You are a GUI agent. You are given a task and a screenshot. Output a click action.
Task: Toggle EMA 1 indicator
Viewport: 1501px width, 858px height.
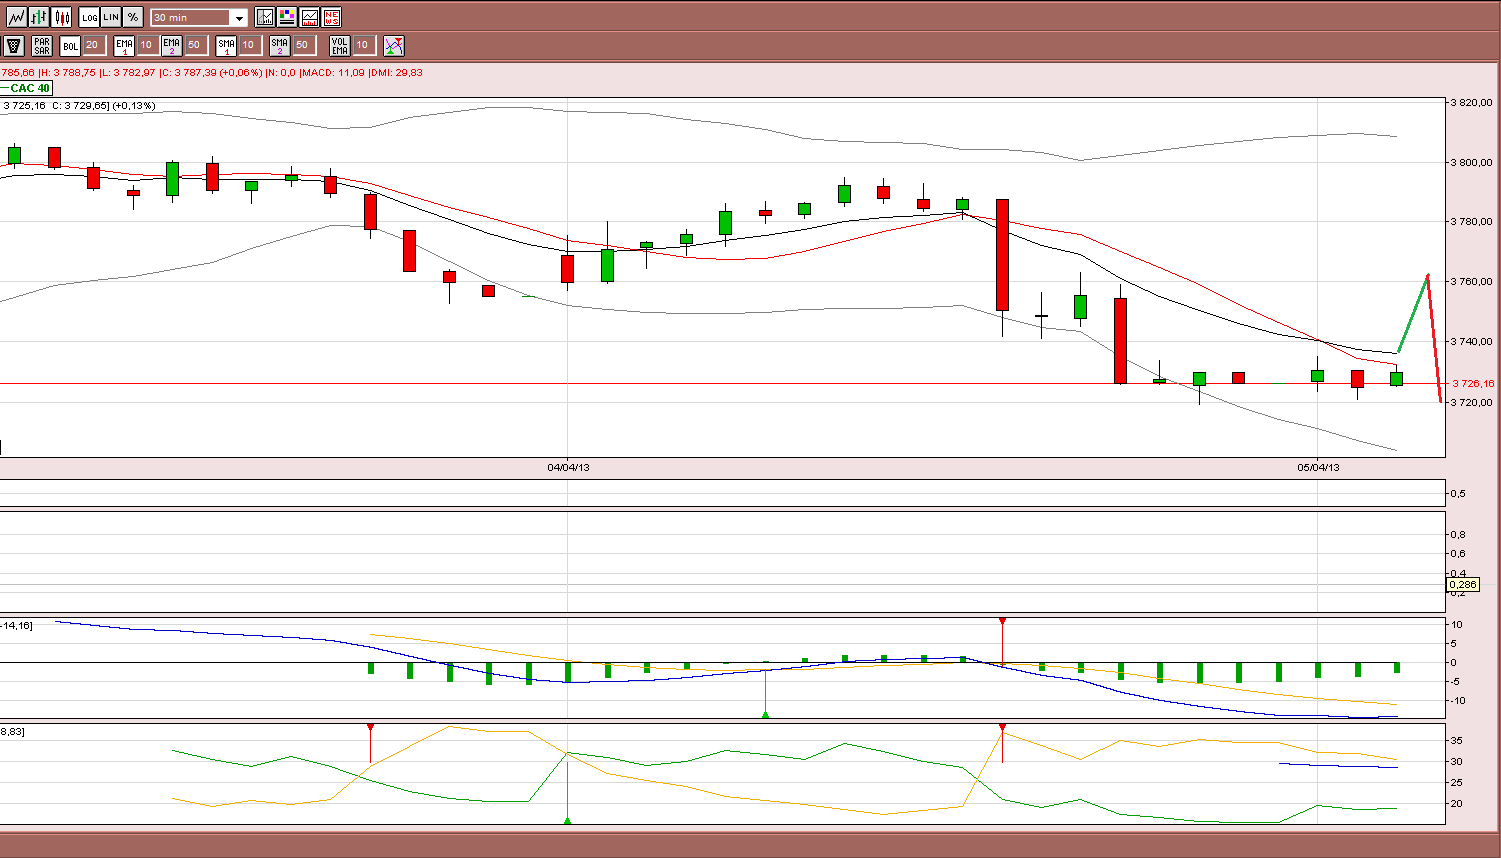pyautogui.click(x=124, y=45)
